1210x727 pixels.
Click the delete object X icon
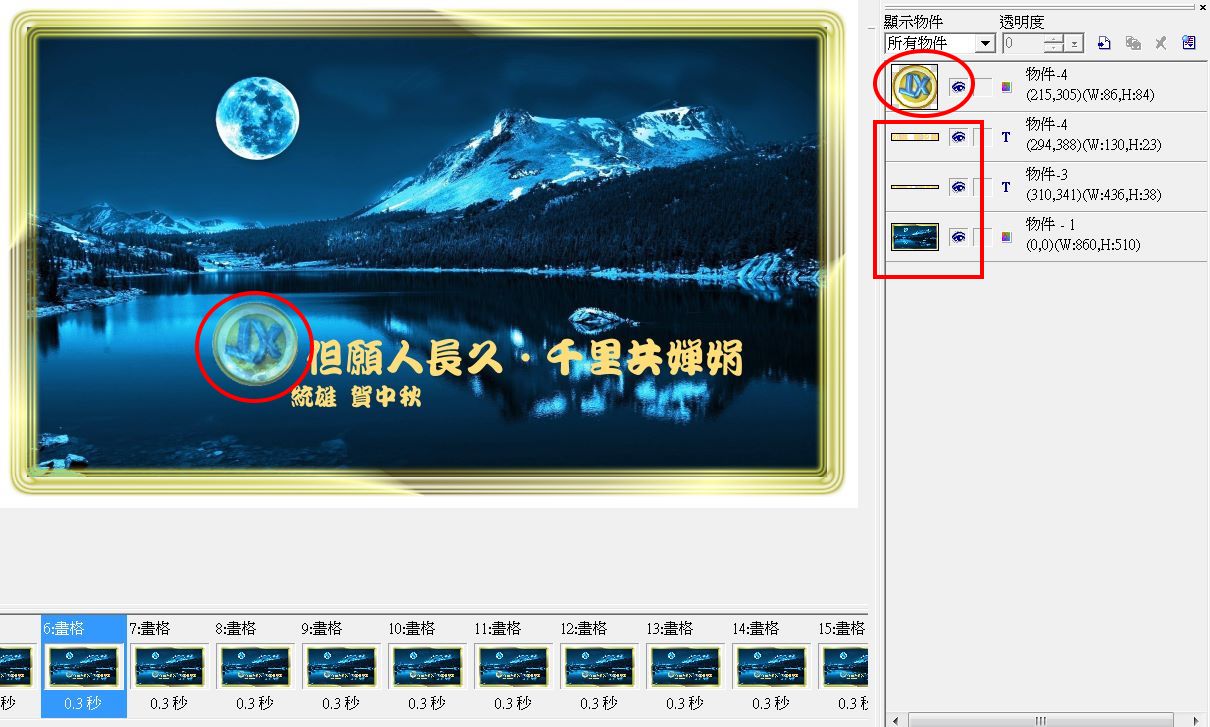[x=1161, y=43]
